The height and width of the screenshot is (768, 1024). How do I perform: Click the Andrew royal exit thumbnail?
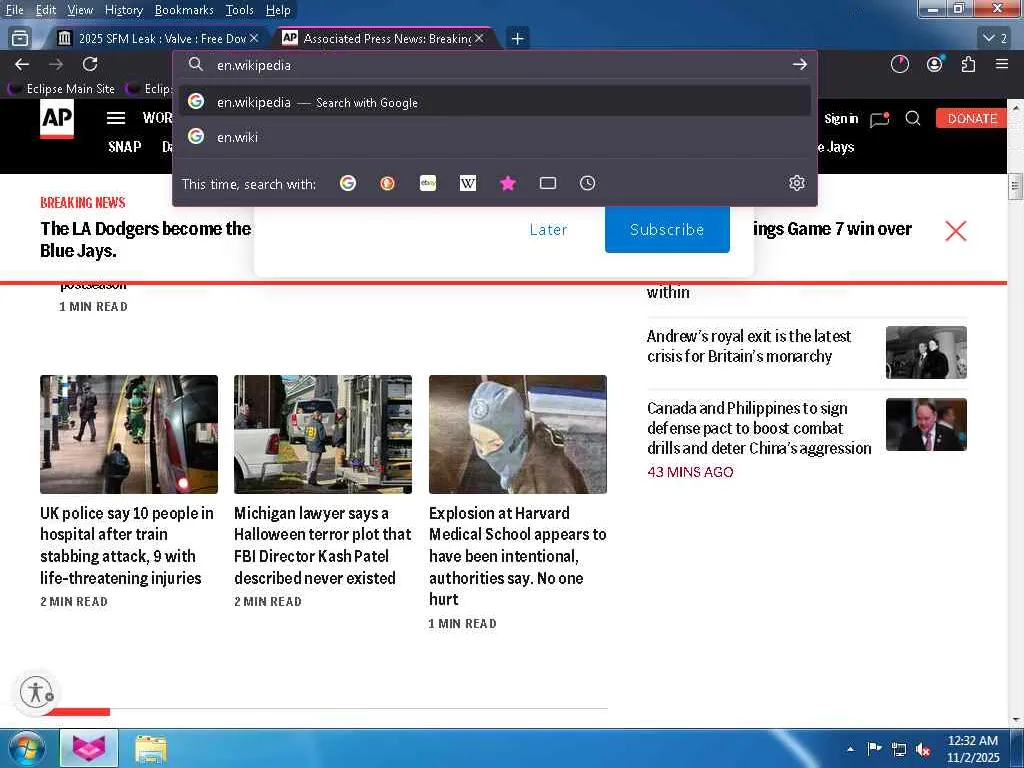[x=926, y=352]
